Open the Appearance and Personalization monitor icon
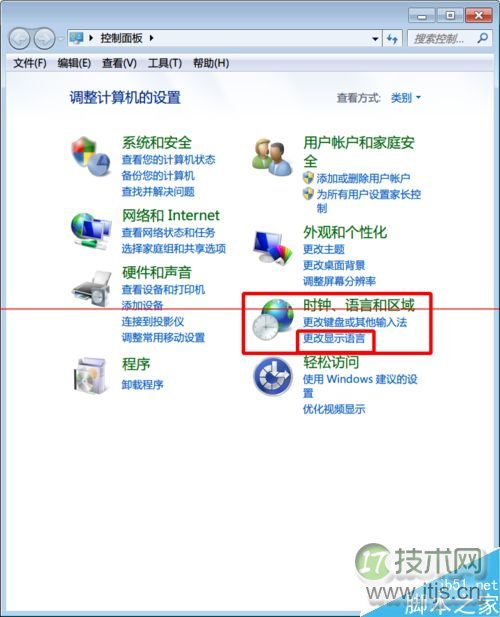 tap(273, 247)
